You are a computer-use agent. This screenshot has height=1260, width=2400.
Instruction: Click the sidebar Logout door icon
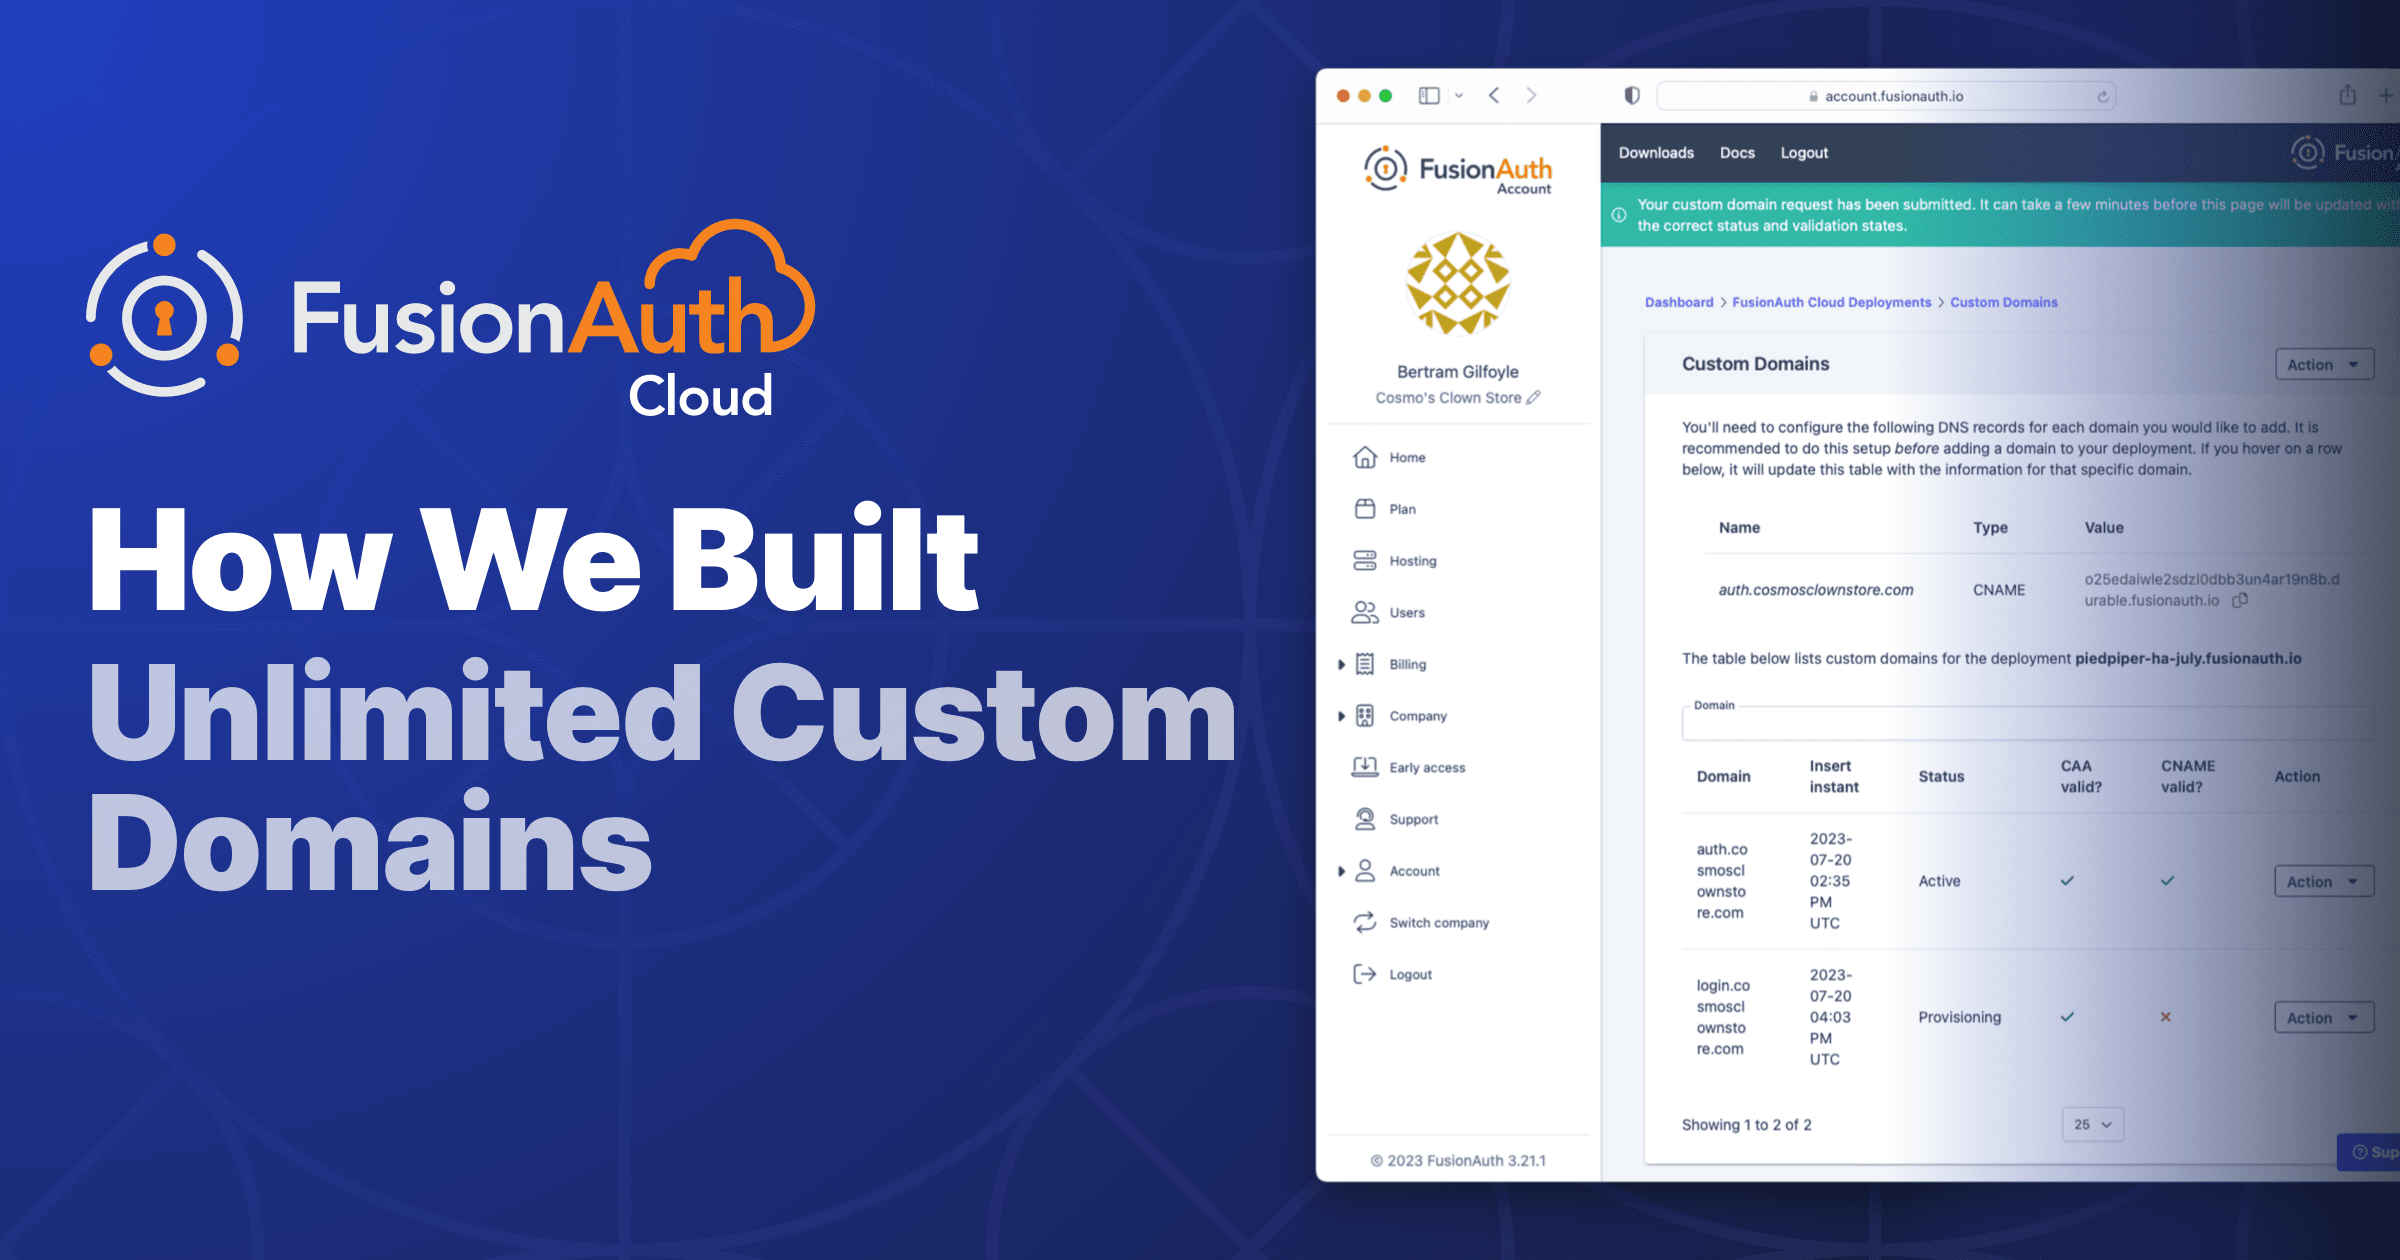click(1365, 974)
